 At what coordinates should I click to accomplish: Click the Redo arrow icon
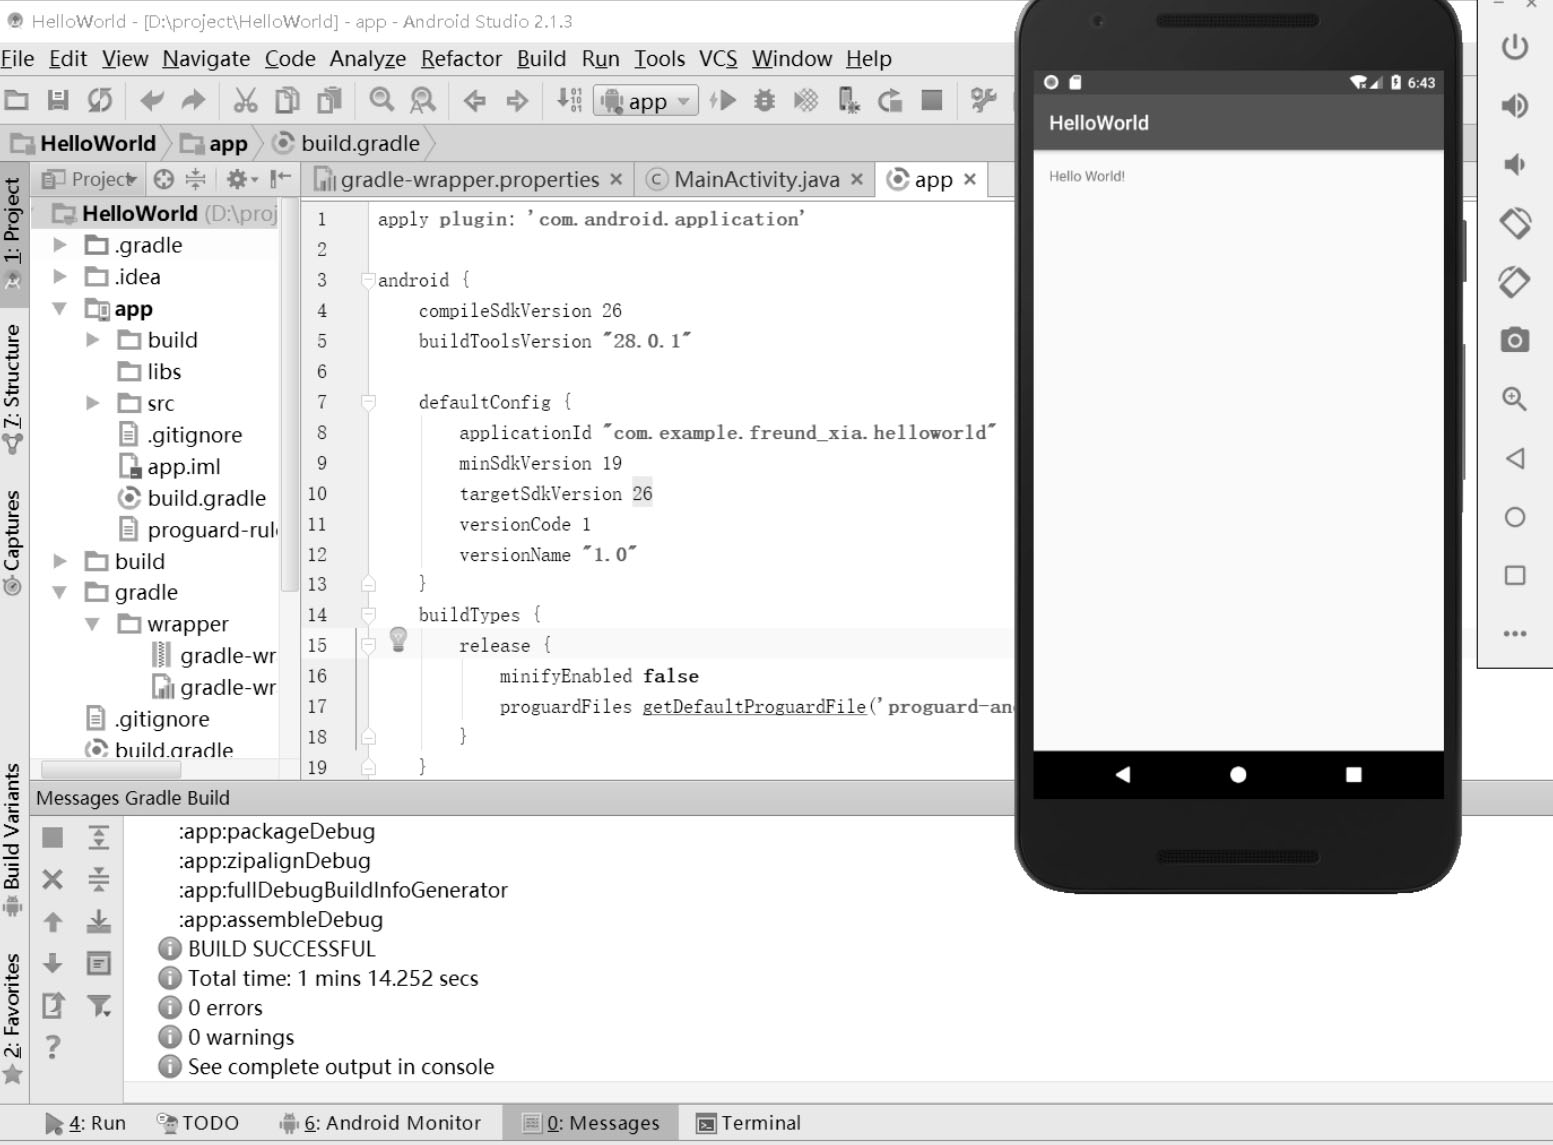[x=193, y=100]
